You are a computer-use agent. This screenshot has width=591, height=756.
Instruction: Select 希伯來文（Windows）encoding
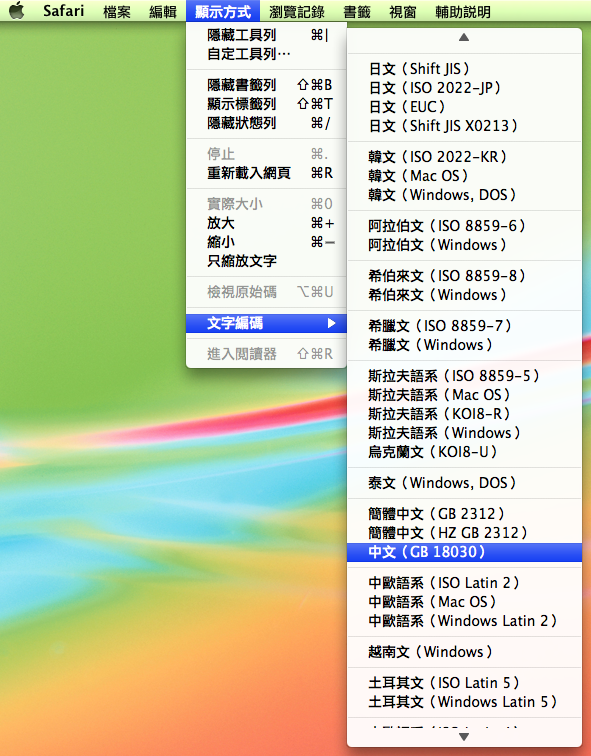464,295
